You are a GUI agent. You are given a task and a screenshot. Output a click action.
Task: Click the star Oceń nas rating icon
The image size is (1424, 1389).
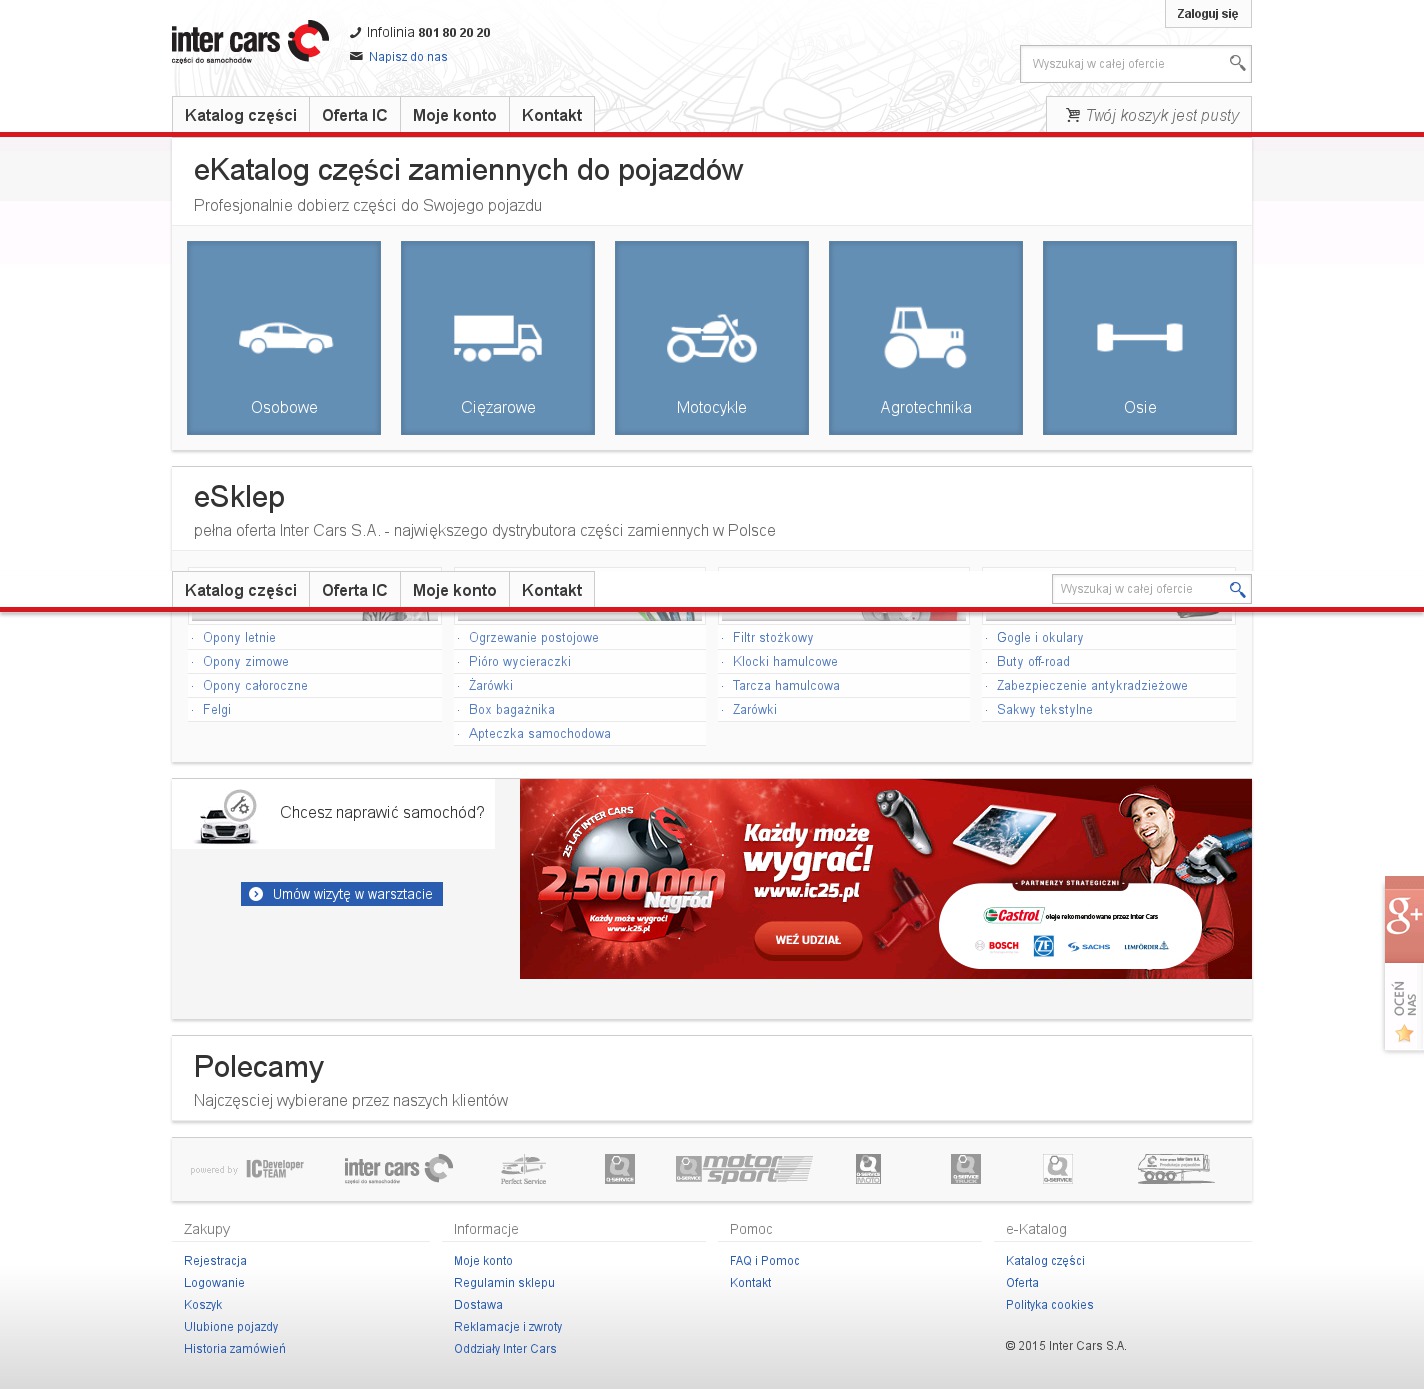coord(1404,1033)
